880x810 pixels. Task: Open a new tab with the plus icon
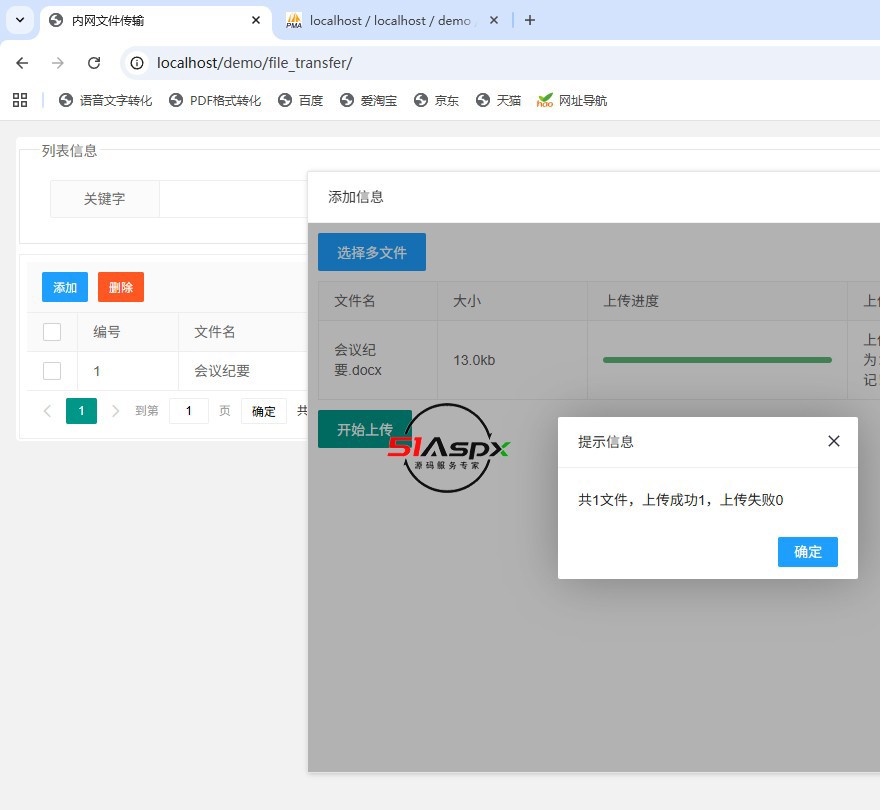(x=531, y=20)
